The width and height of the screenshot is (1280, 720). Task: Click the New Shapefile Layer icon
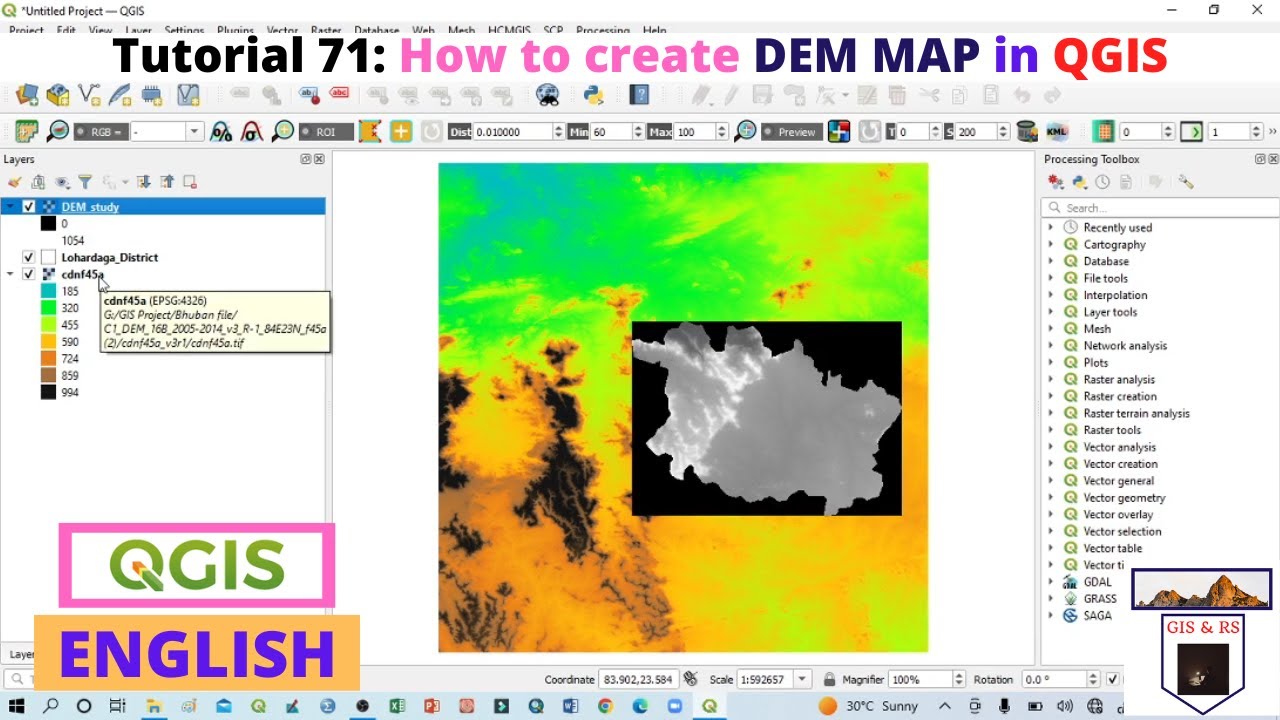tap(89, 95)
